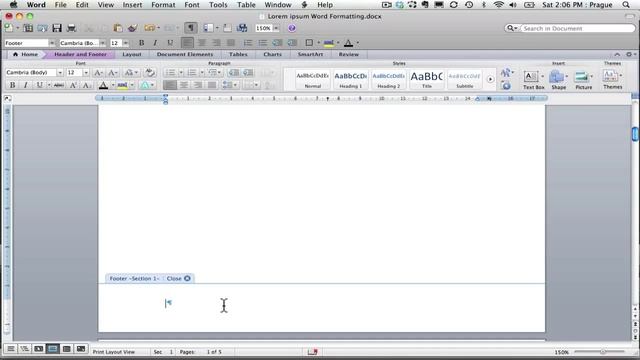Click the spelling status icon in status bar
Screen dimensions: 640x360
pyautogui.click(x=313, y=351)
